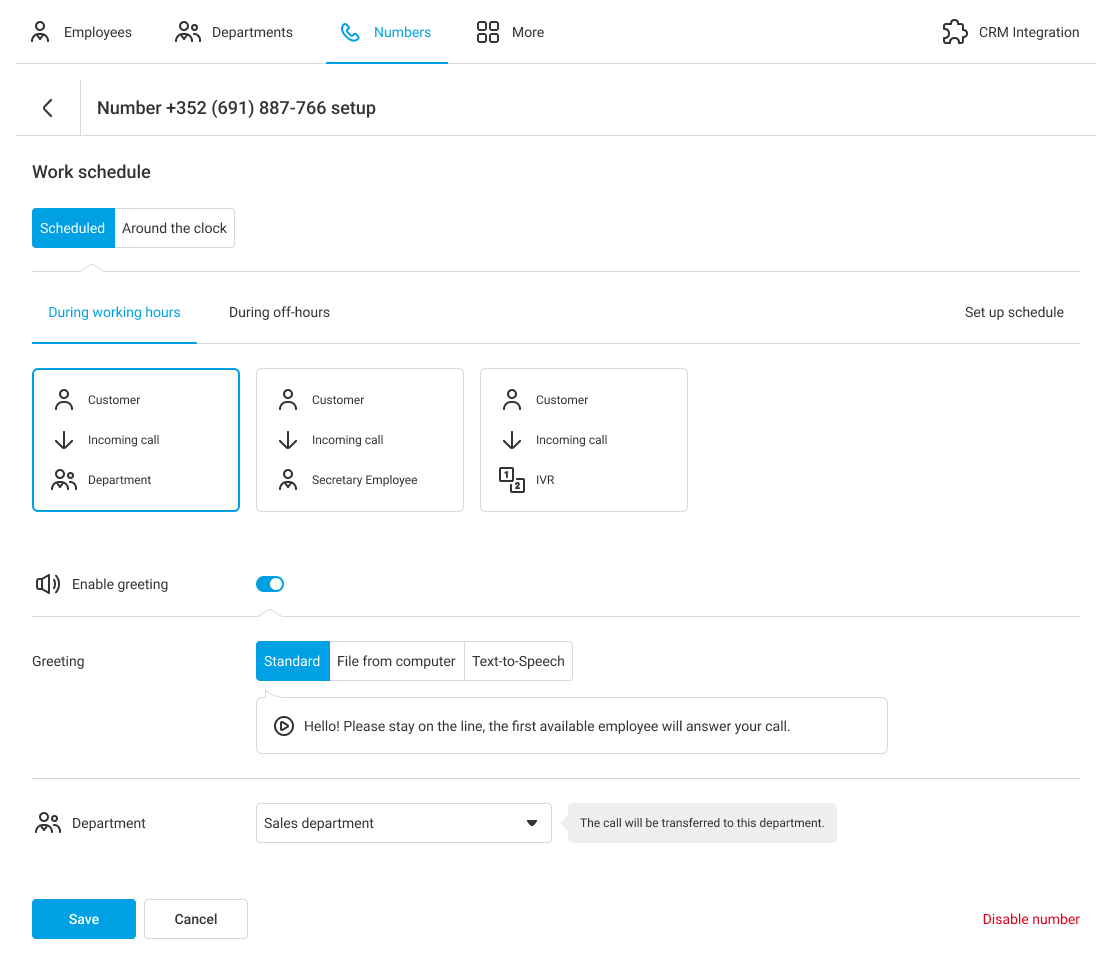Click the Employees person icon

[40, 32]
